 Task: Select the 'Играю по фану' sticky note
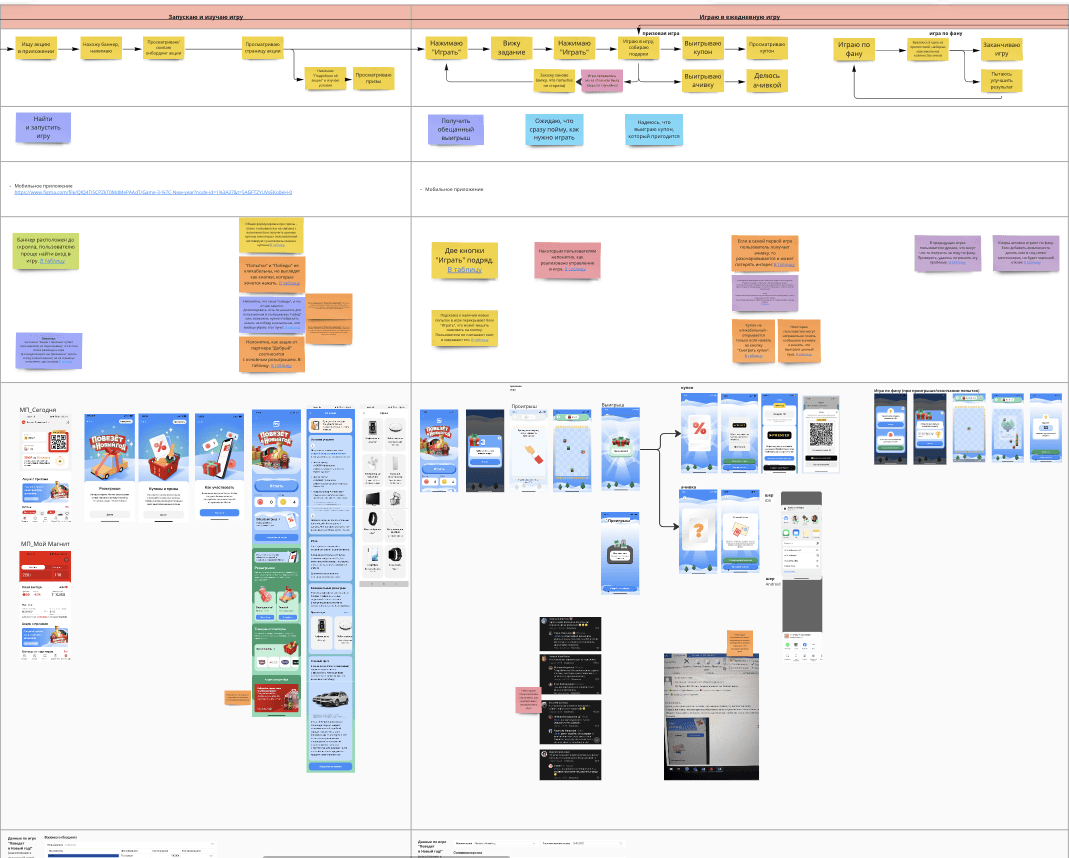point(854,50)
